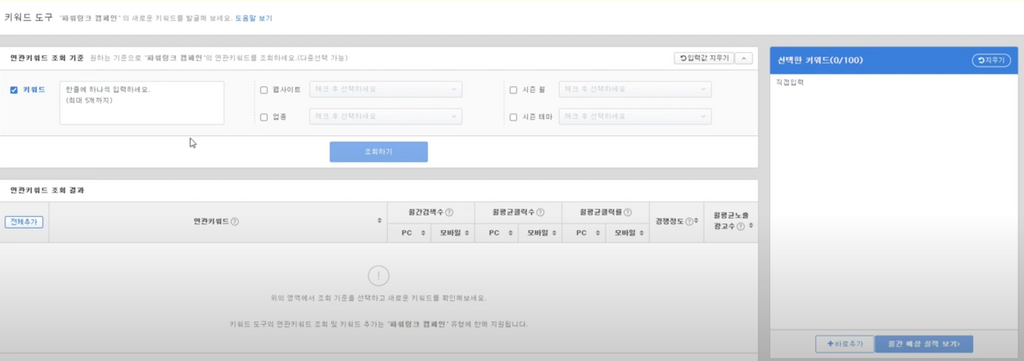This screenshot has width=1024, height=361.
Task: Show help tooltip for 월간검색수
Action: pyautogui.click(x=449, y=212)
